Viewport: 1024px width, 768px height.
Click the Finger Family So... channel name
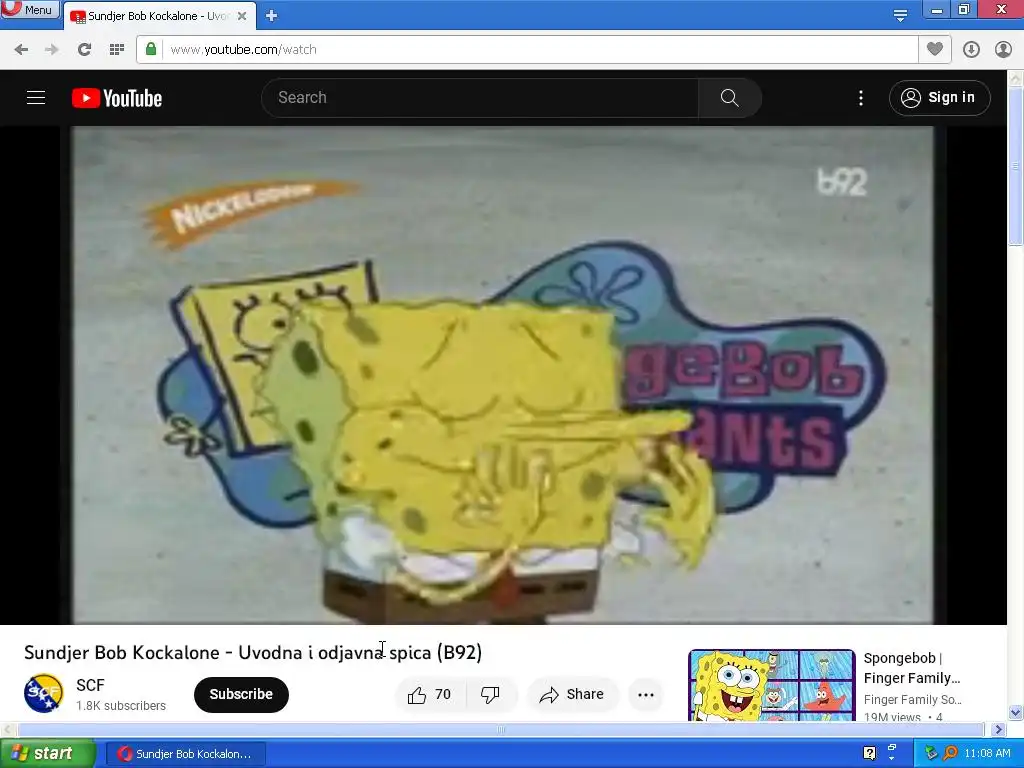point(912,699)
